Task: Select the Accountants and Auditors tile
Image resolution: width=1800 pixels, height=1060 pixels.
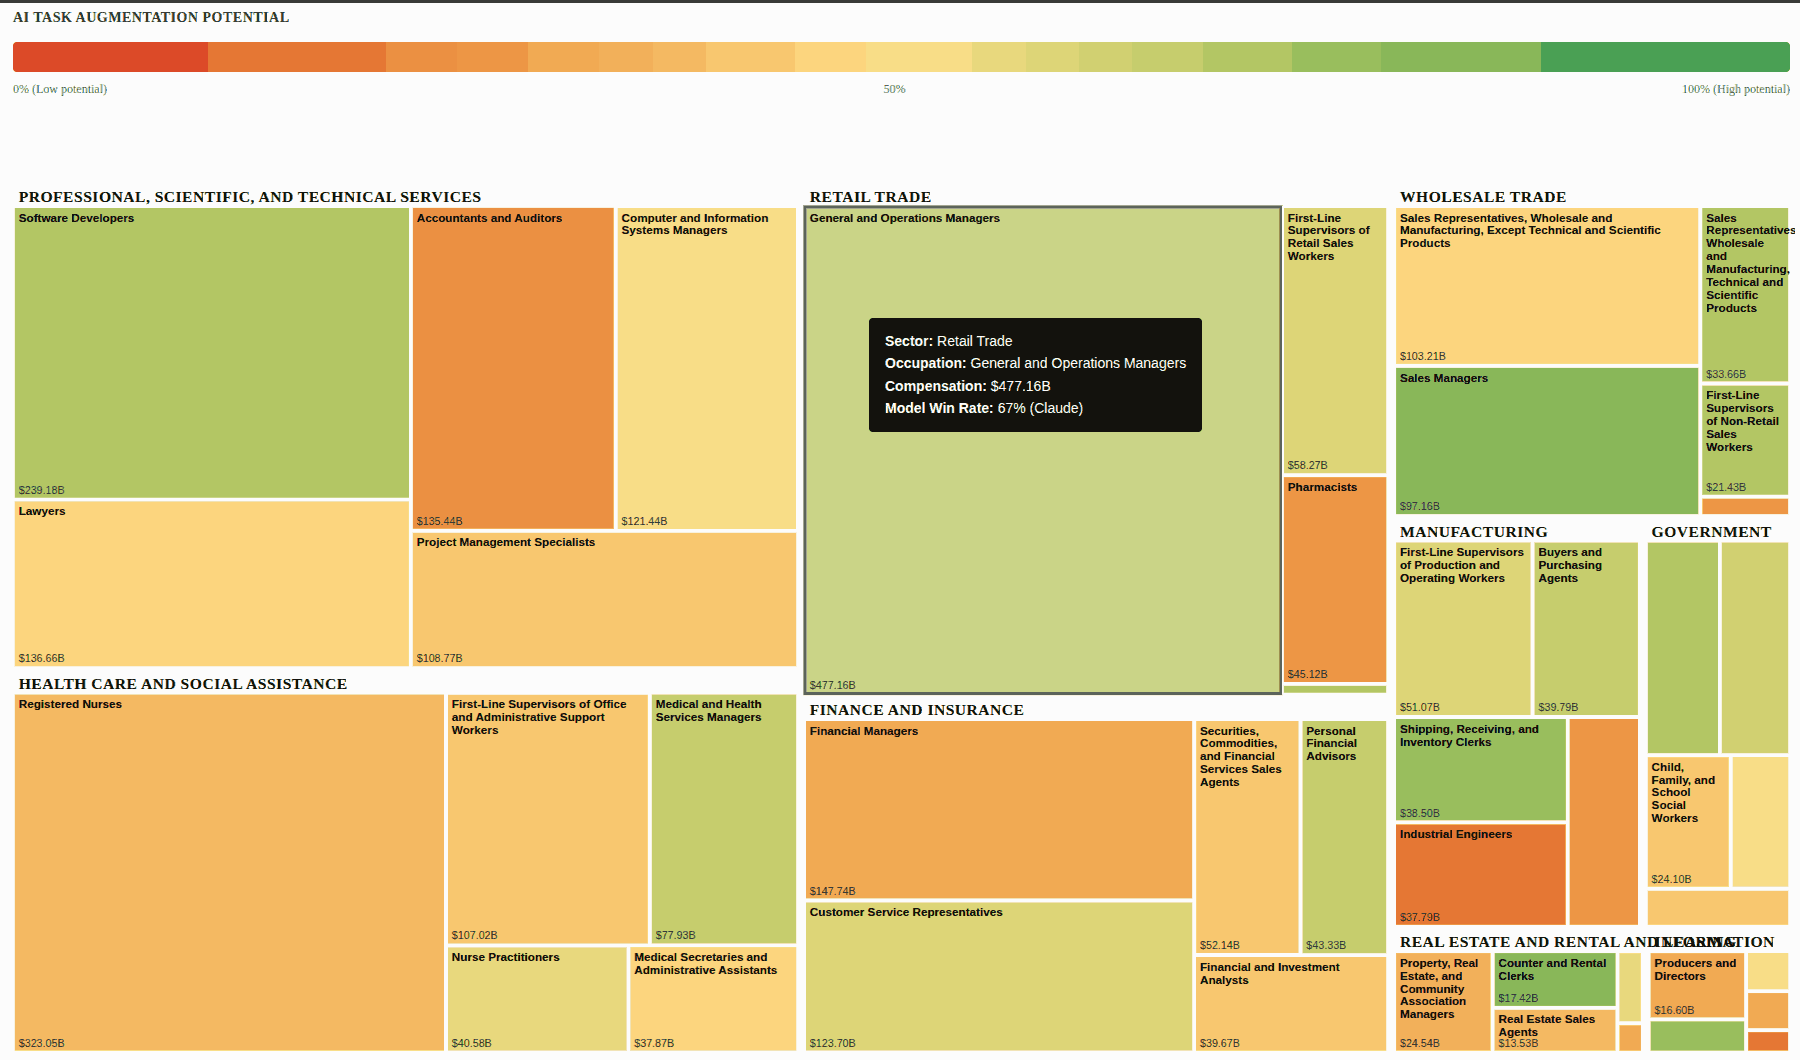Action: pos(513,368)
